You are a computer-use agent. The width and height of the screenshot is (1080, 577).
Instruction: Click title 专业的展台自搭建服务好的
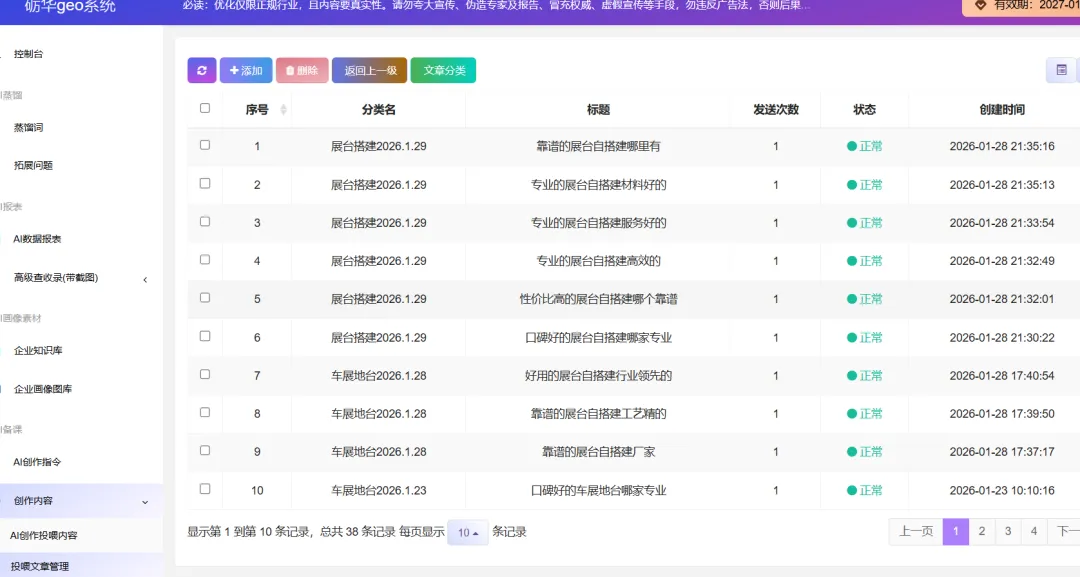pyautogui.click(x=598, y=223)
